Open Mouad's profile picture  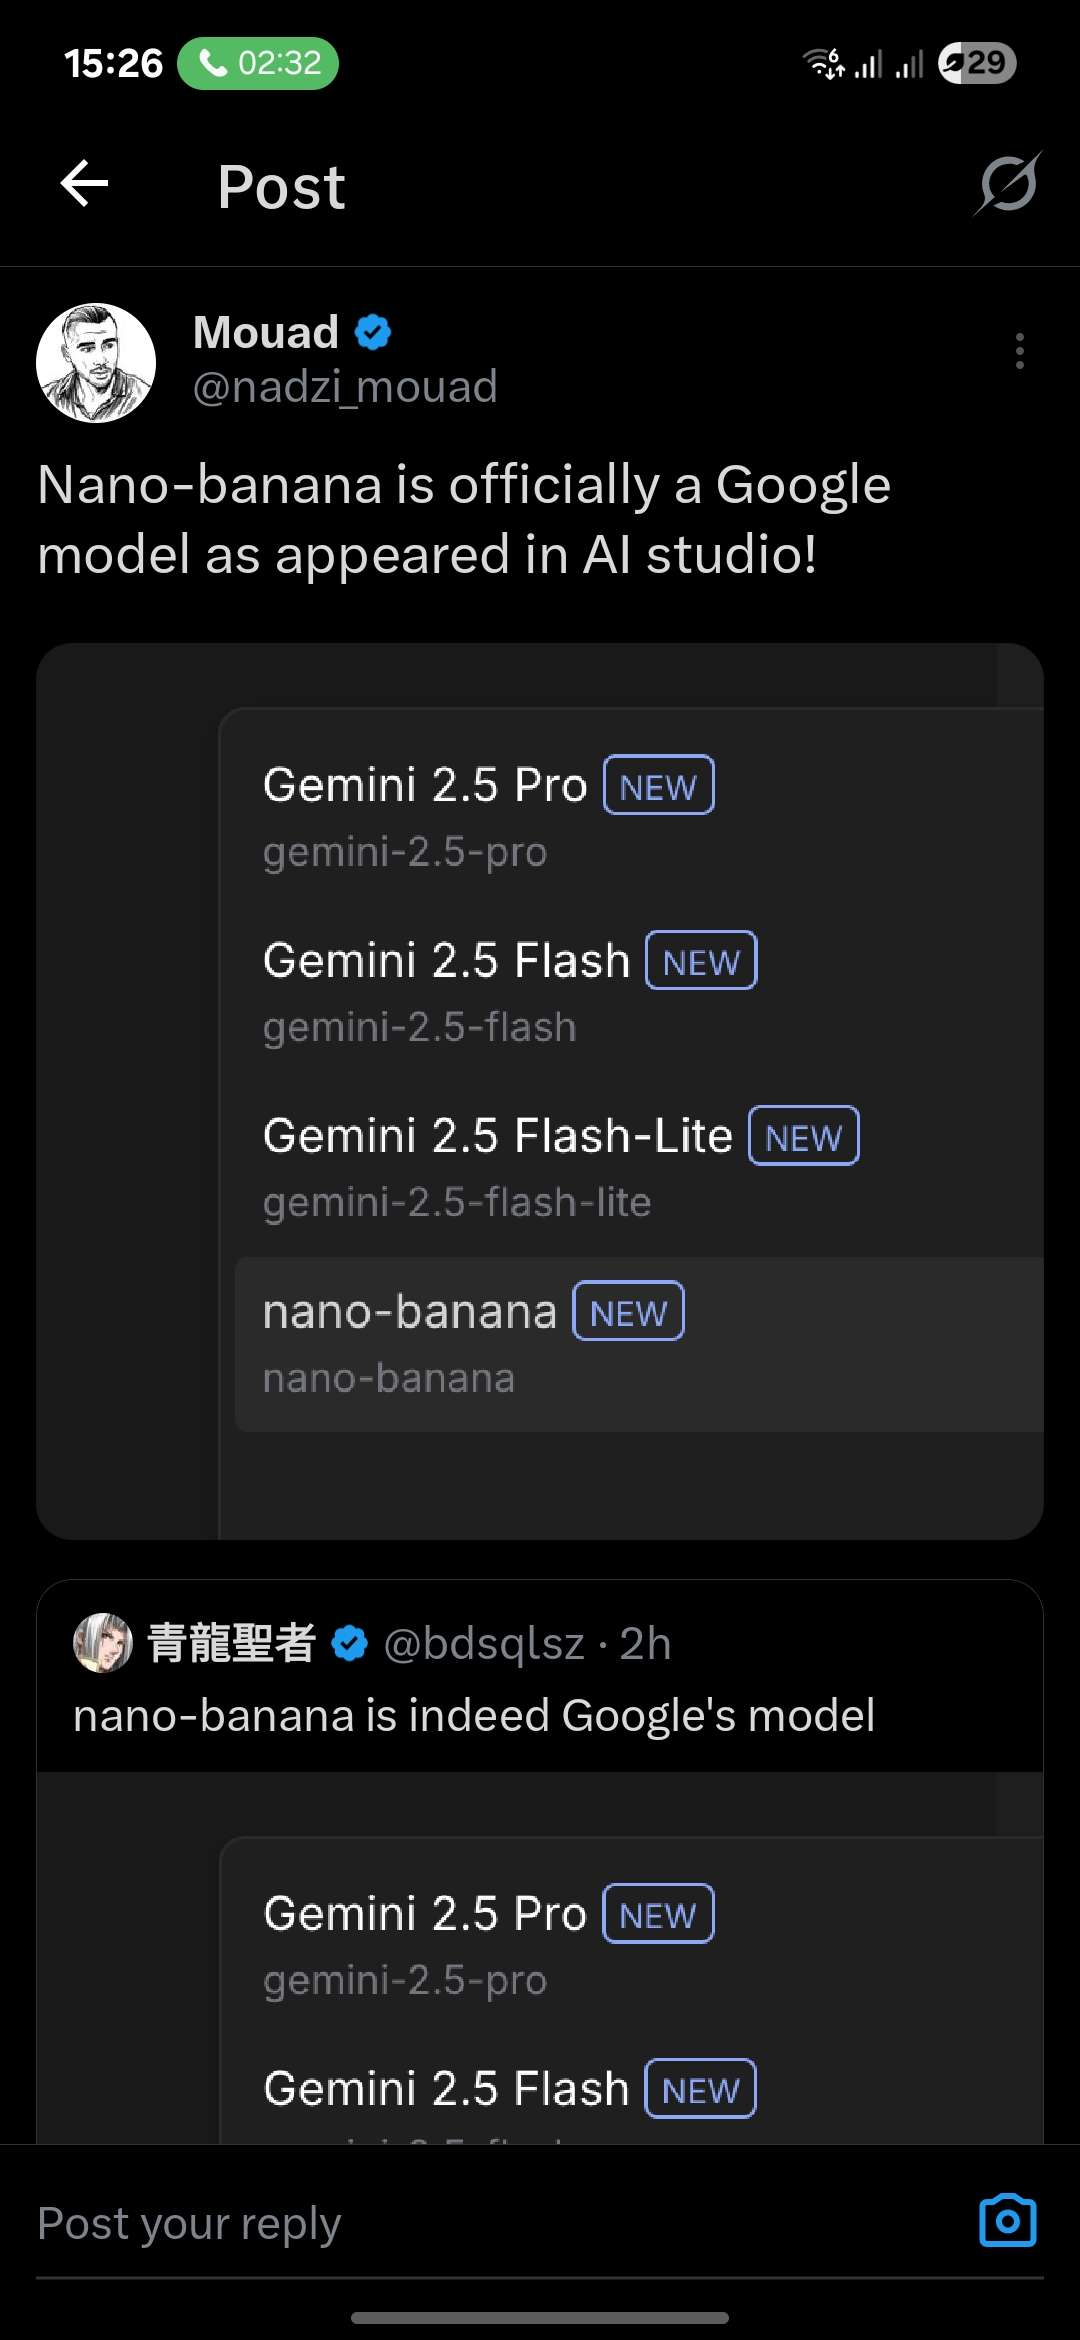pos(96,363)
